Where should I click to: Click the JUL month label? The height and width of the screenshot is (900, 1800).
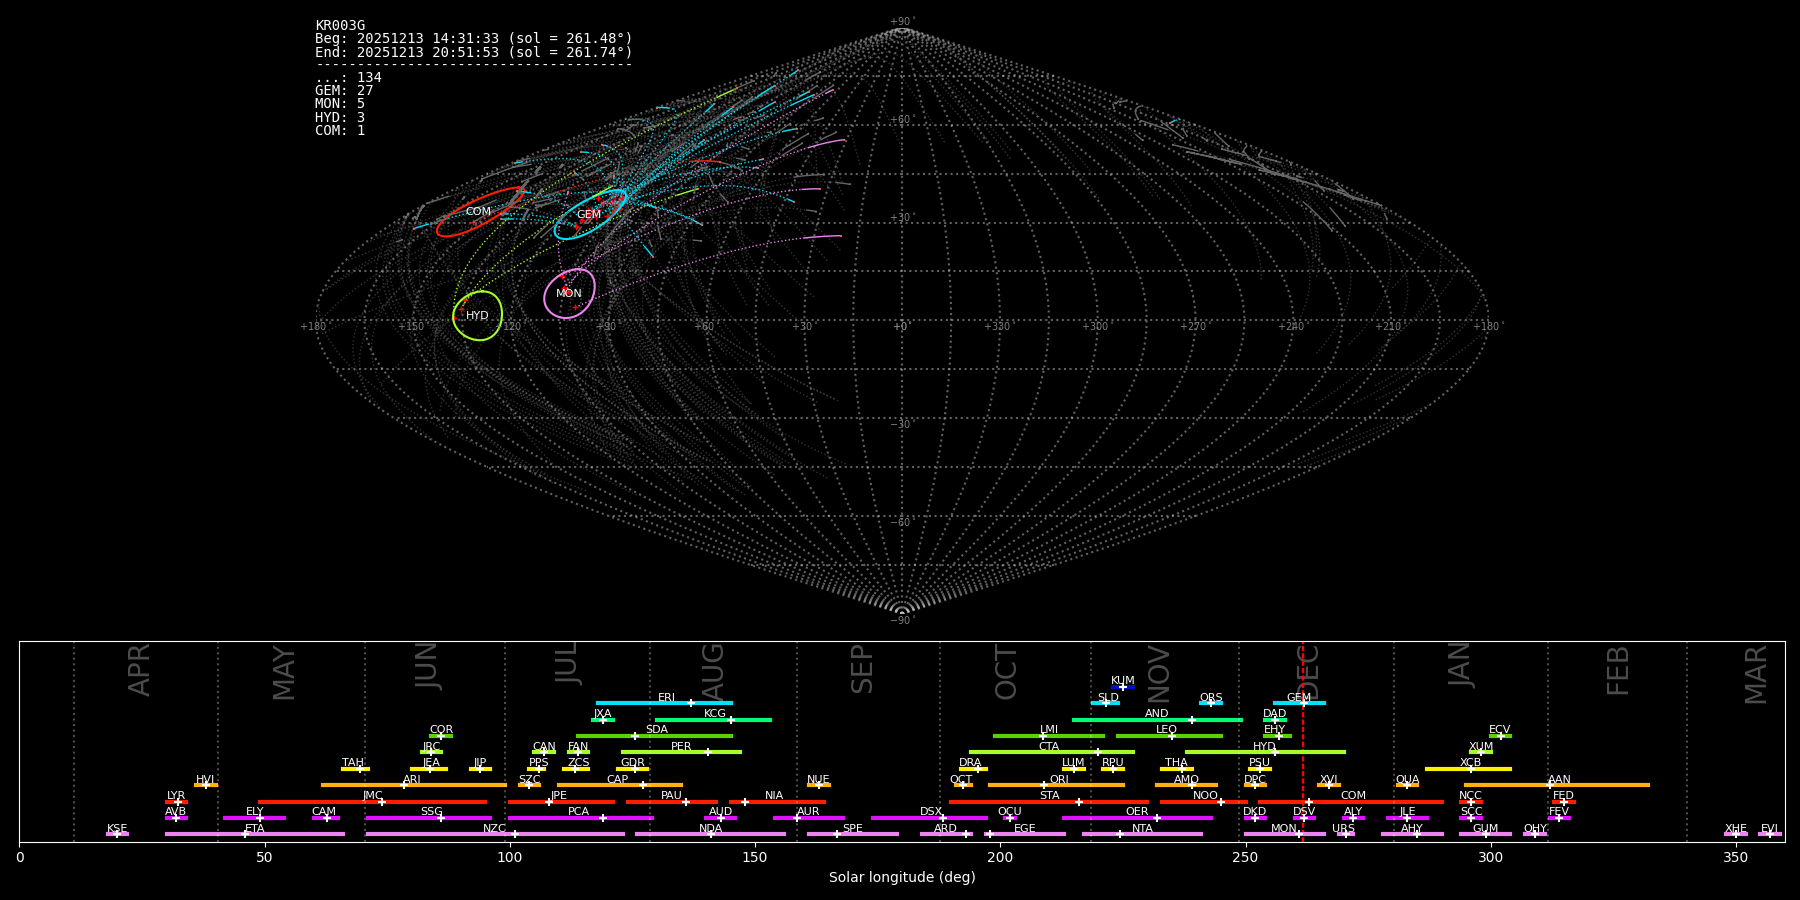pyautogui.click(x=567, y=663)
